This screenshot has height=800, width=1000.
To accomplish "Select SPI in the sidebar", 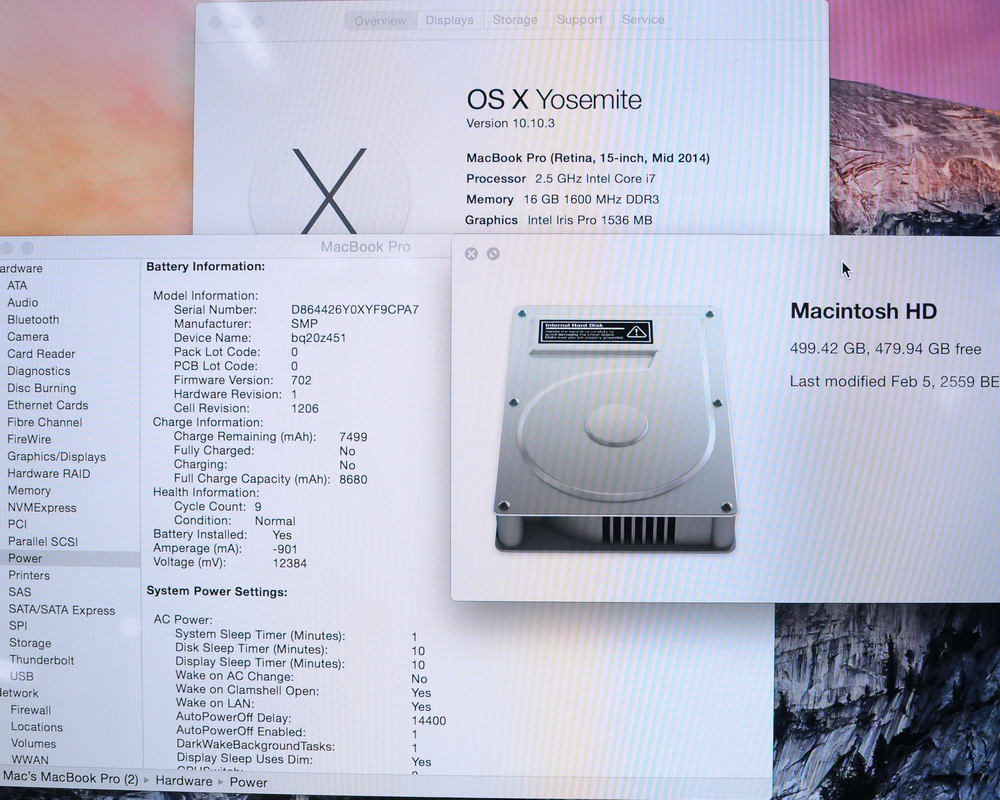I will (x=18, y=626).
